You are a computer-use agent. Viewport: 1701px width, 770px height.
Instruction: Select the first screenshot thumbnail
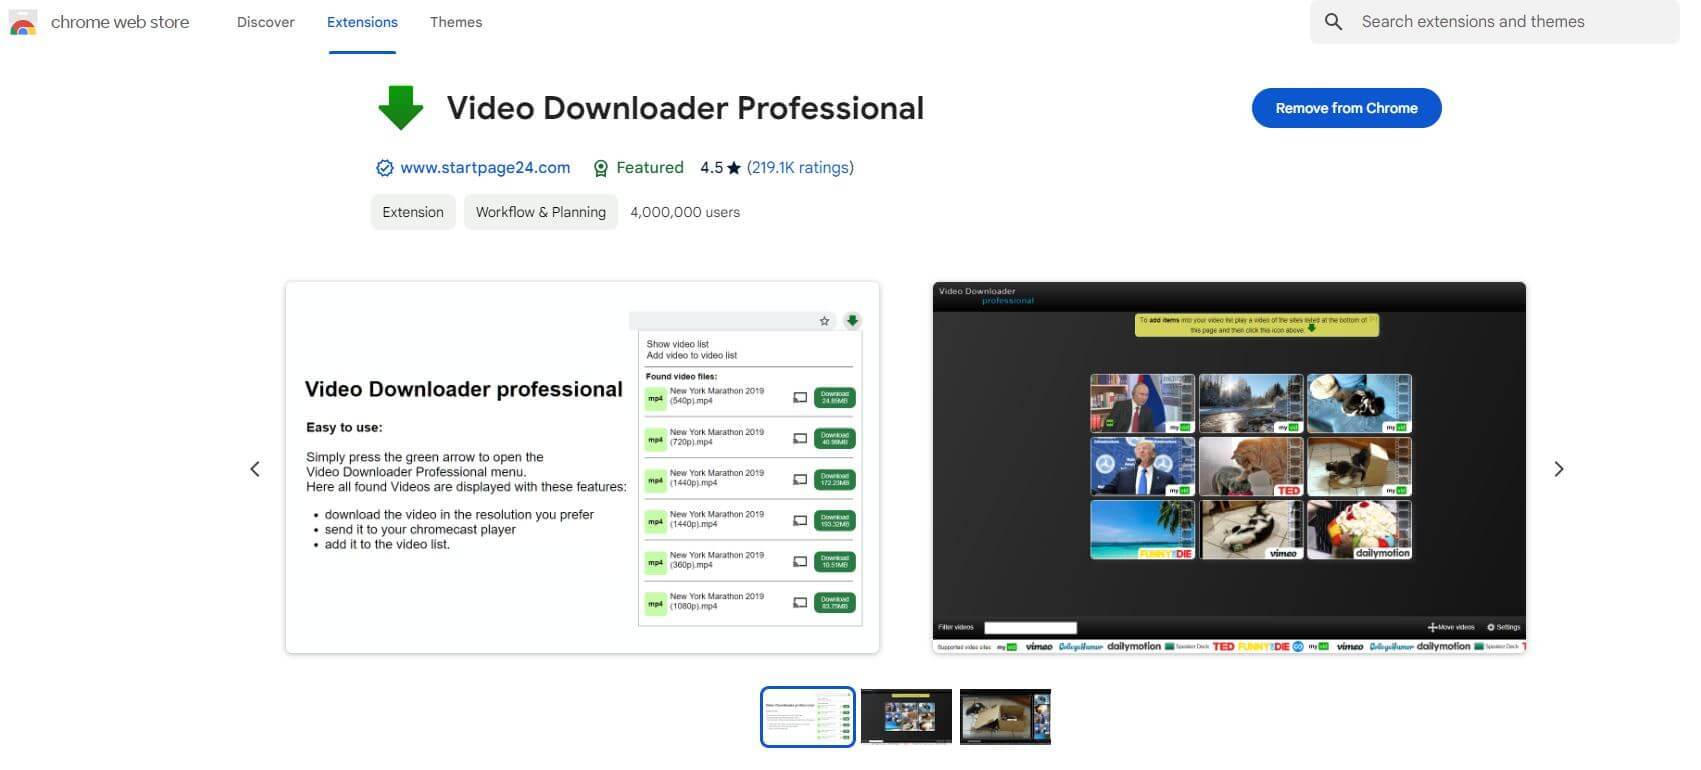point(808,716)
